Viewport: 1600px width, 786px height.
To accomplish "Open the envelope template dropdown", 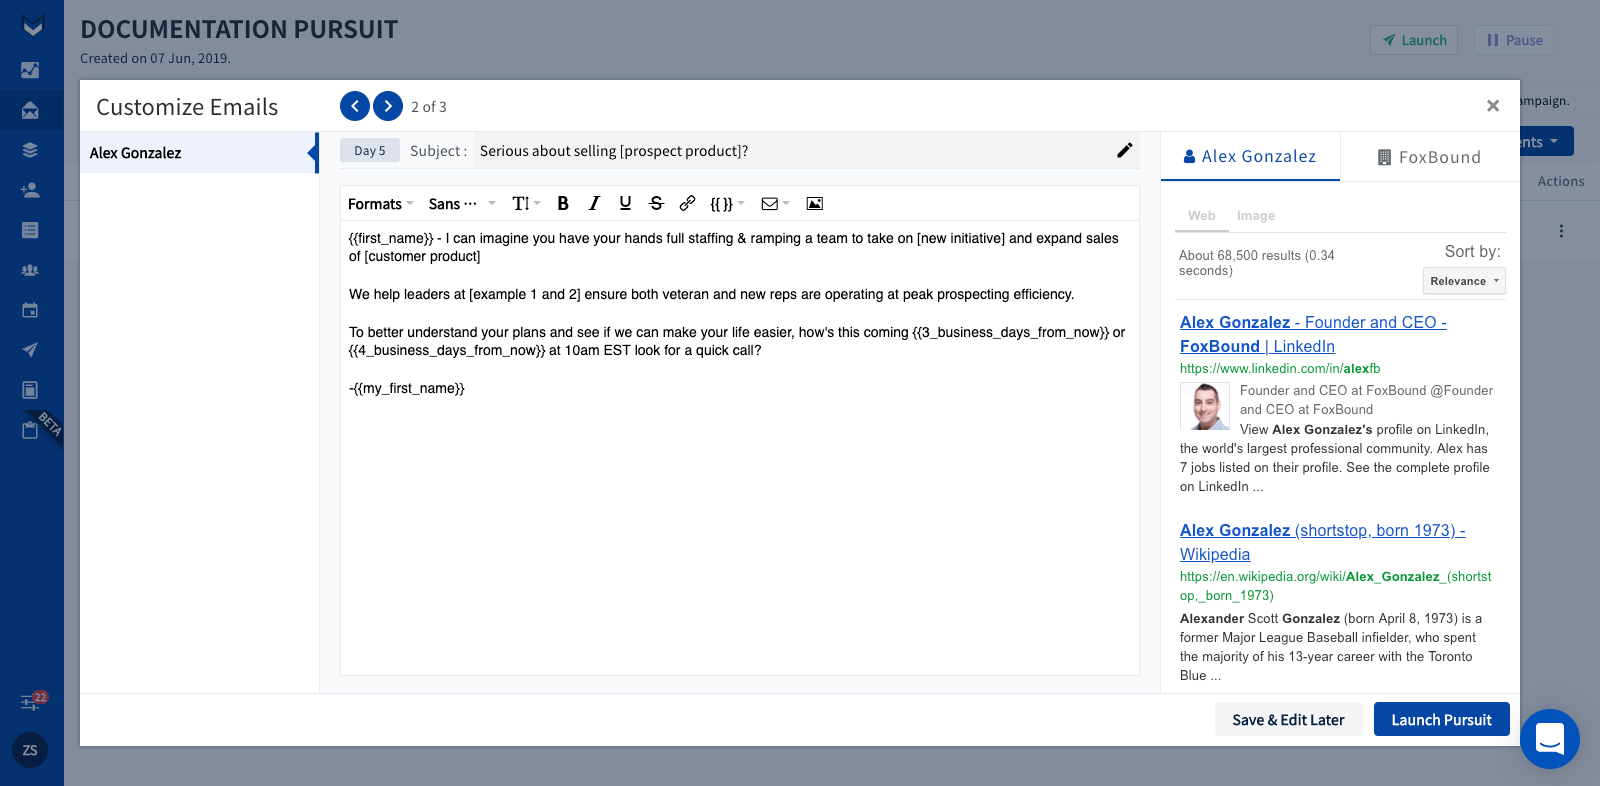I will (775, 203).
